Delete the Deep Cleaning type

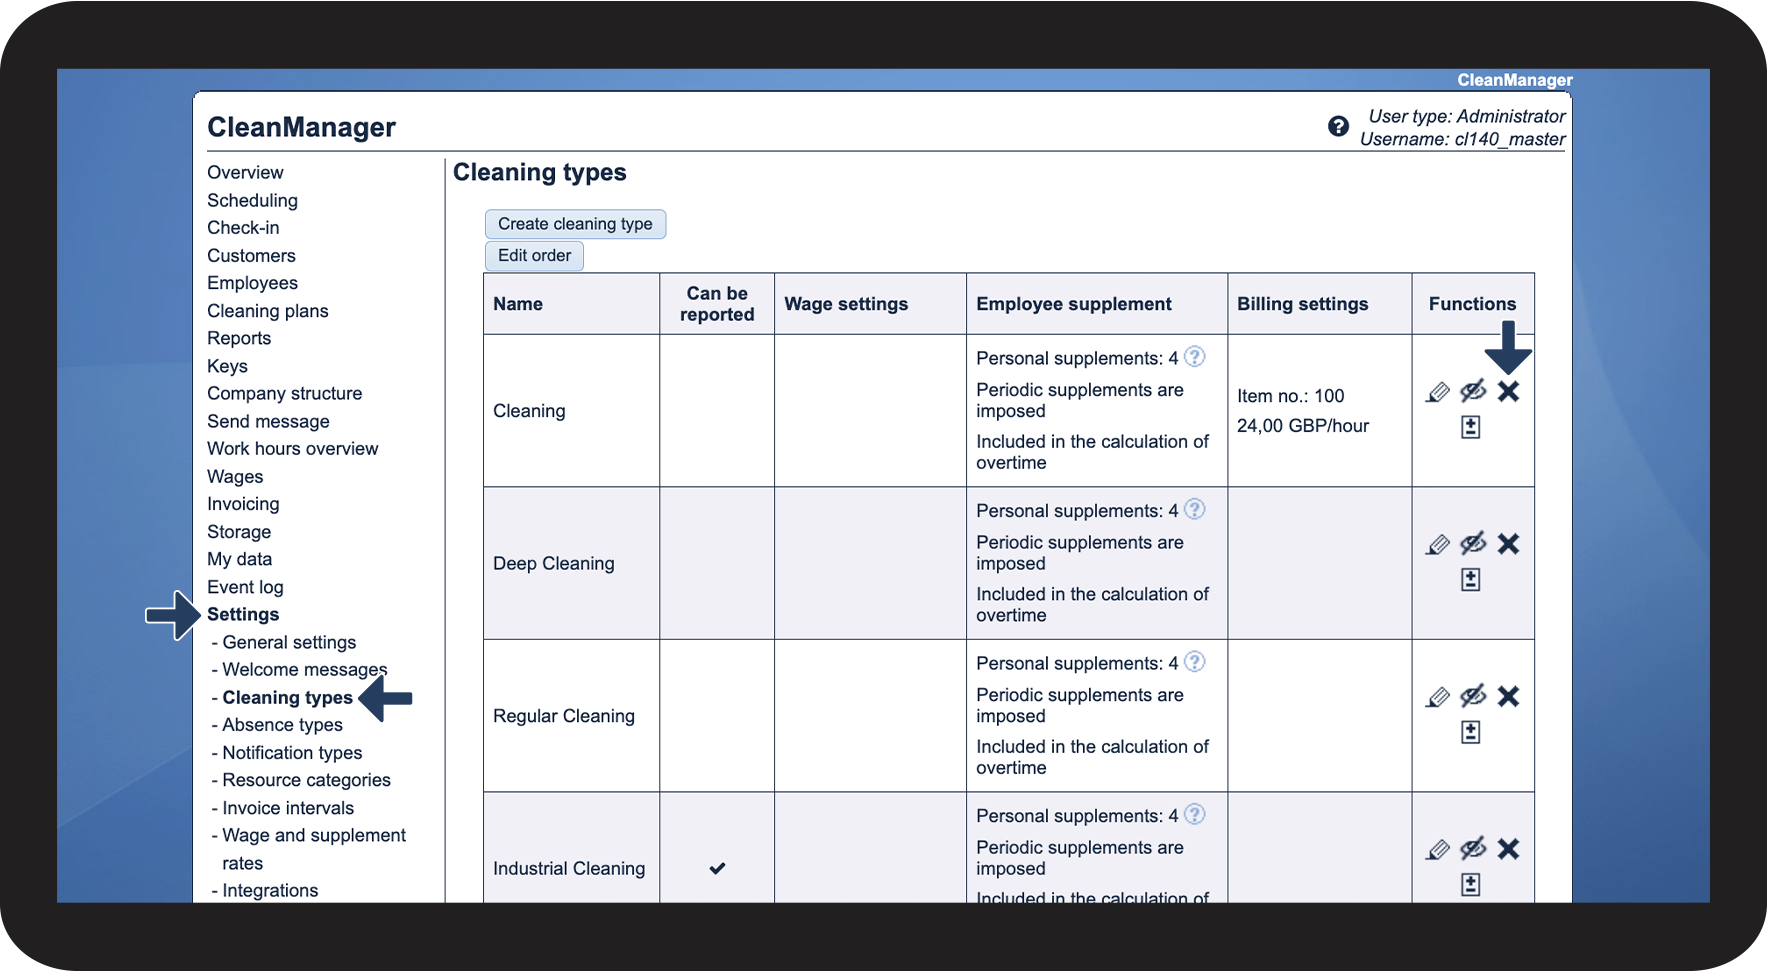pyautogui.click(x=1508, y=544)
